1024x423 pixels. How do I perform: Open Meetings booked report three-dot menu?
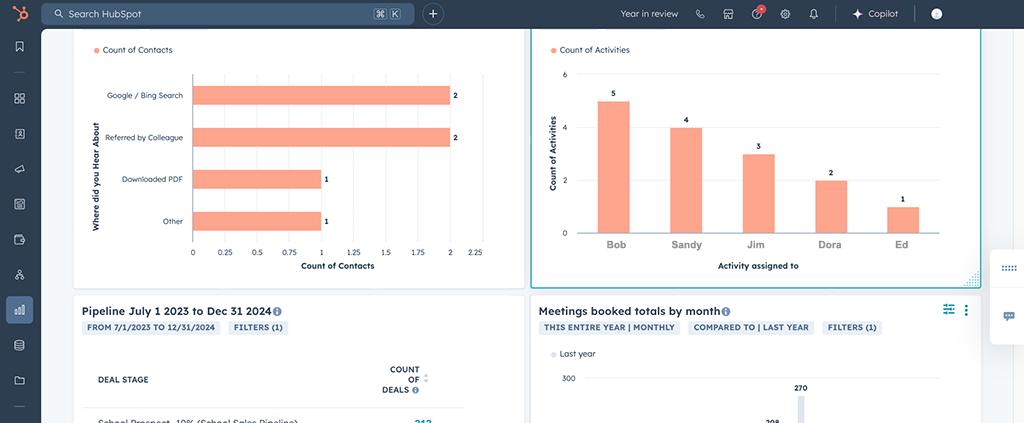click(x=966, y=311)
